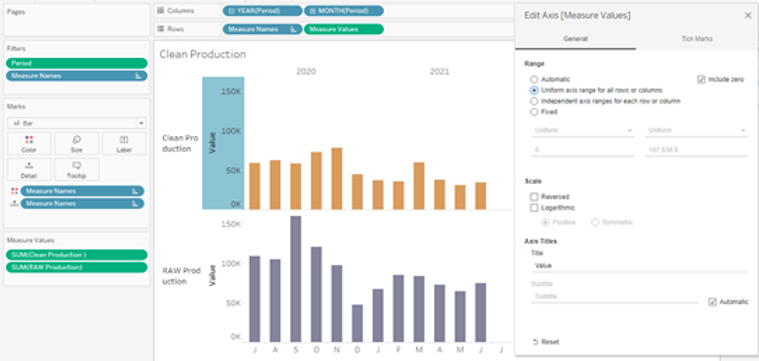Select the SUM(RAW Production) pill
The image size is (759, 361).
76,268
